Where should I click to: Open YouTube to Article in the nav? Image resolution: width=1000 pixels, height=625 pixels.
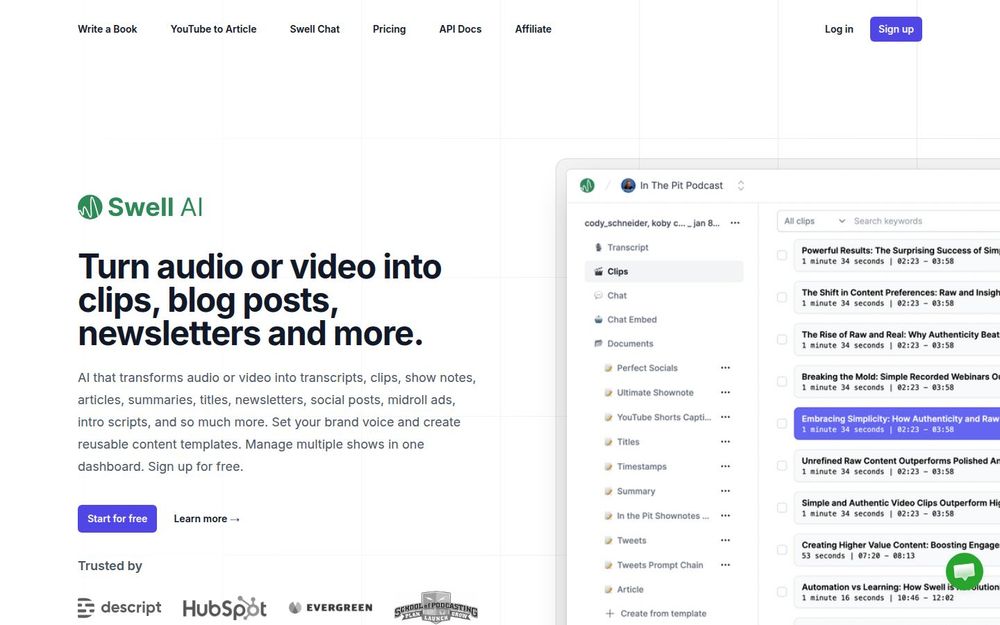pos(213,29)
